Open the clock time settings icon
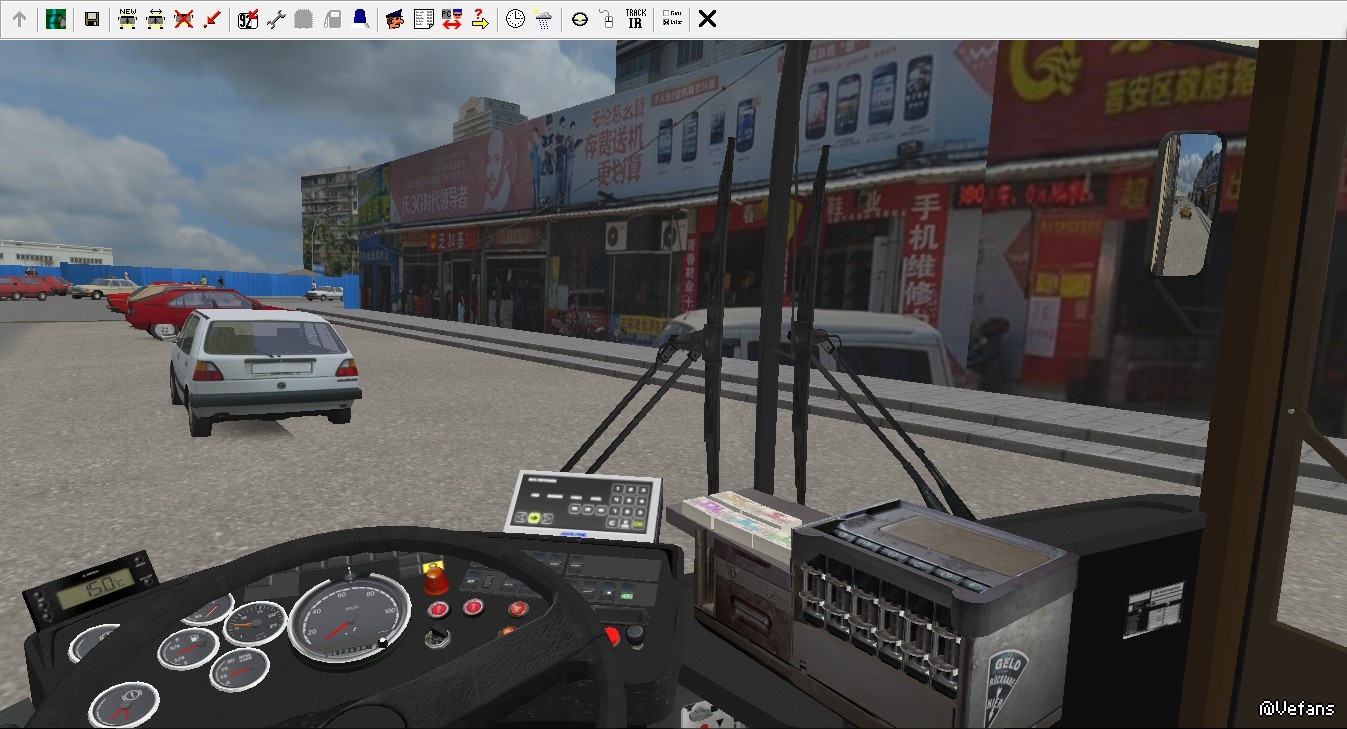1347x729 pixels. [x=515, y=19]
